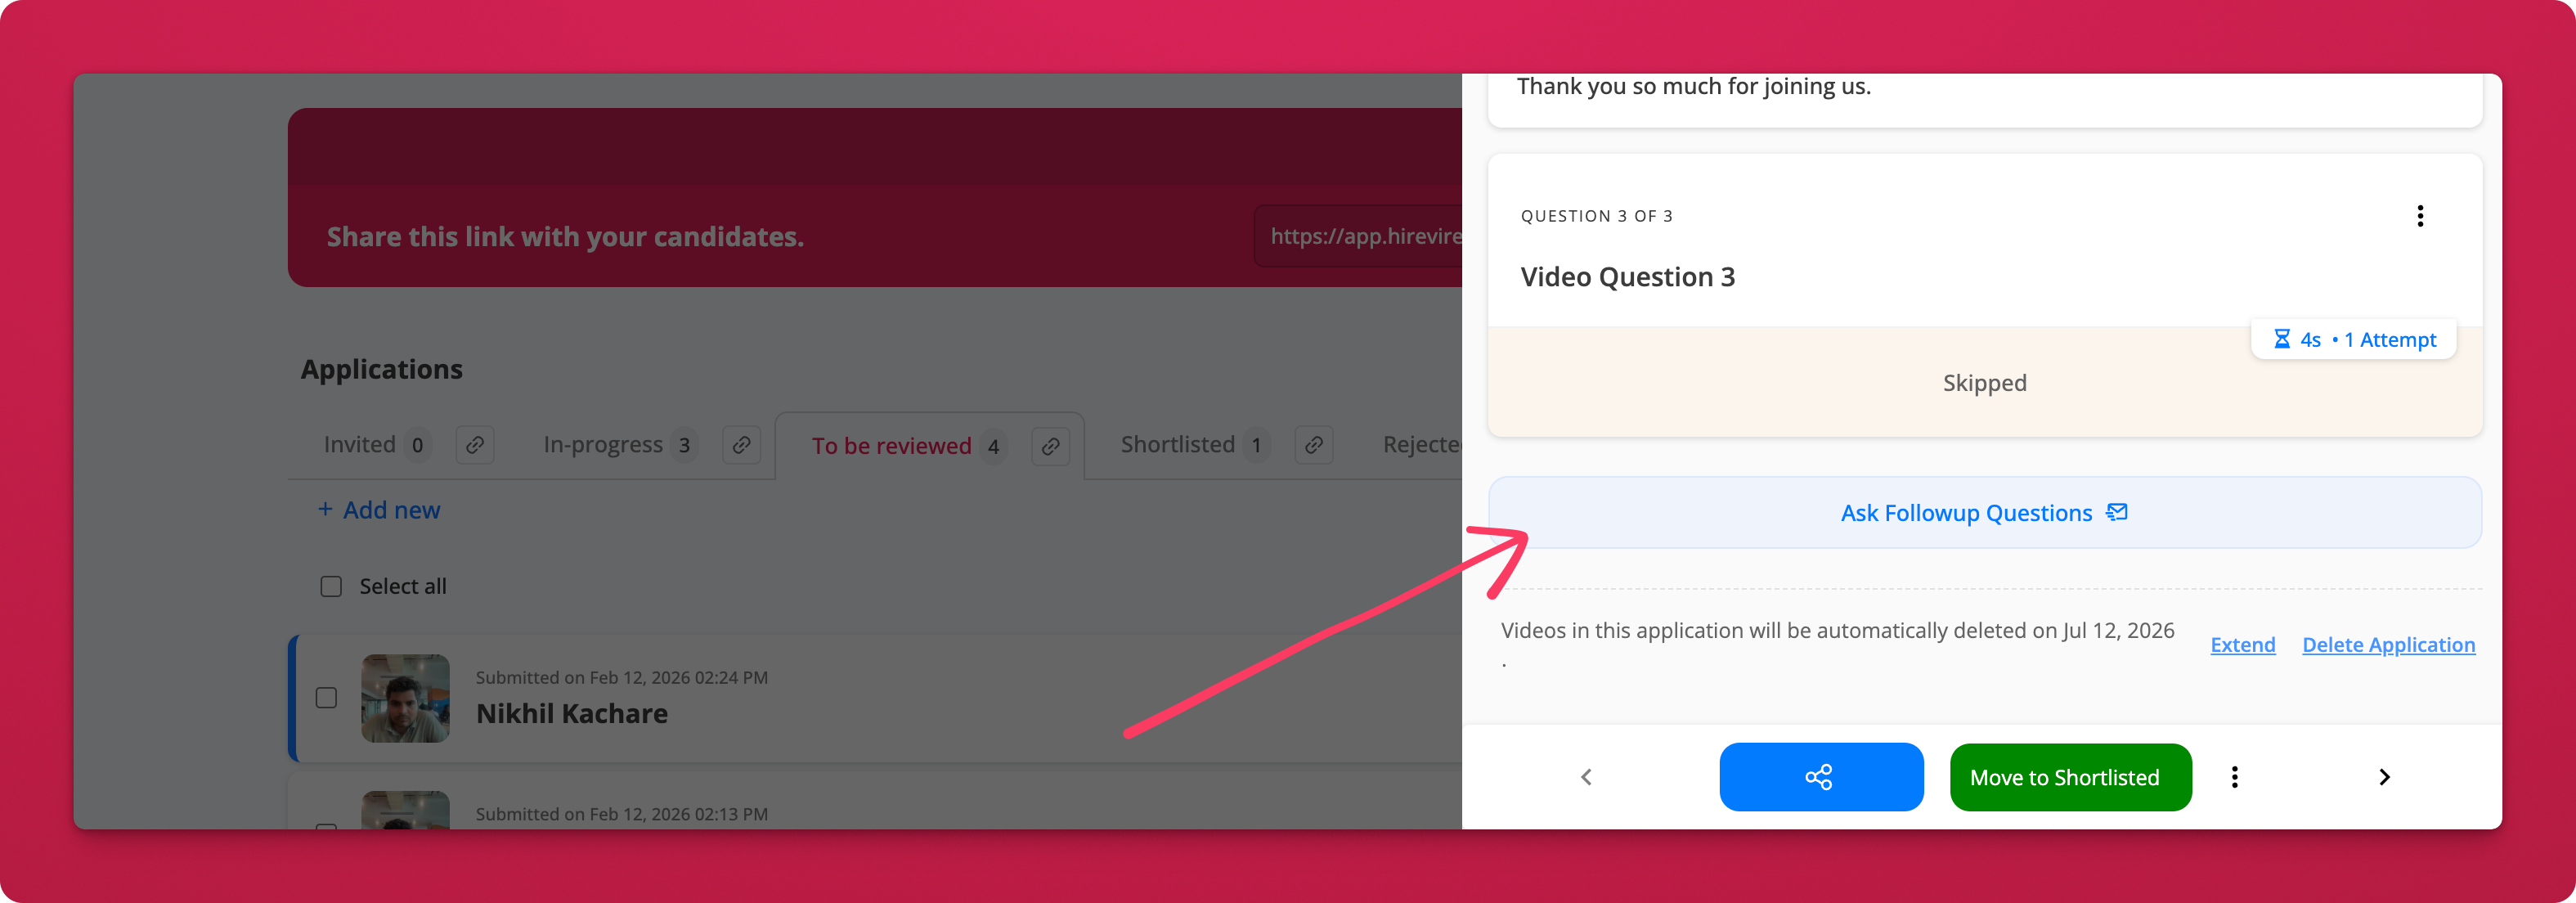The height and width of the screenshot is (903, 2576).
Task: Copy the In-progress tab link icon
Action: point(741,445)
